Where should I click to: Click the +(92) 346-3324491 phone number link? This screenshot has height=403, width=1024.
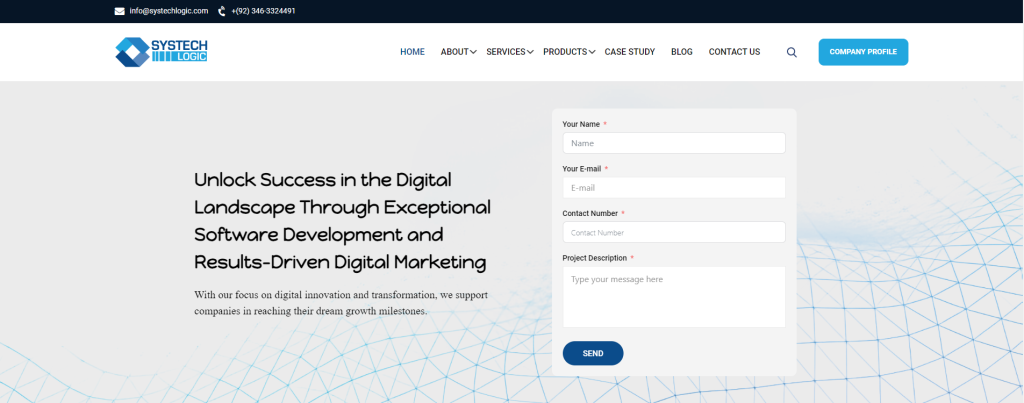pyautogui.click(x=263, y=11)
